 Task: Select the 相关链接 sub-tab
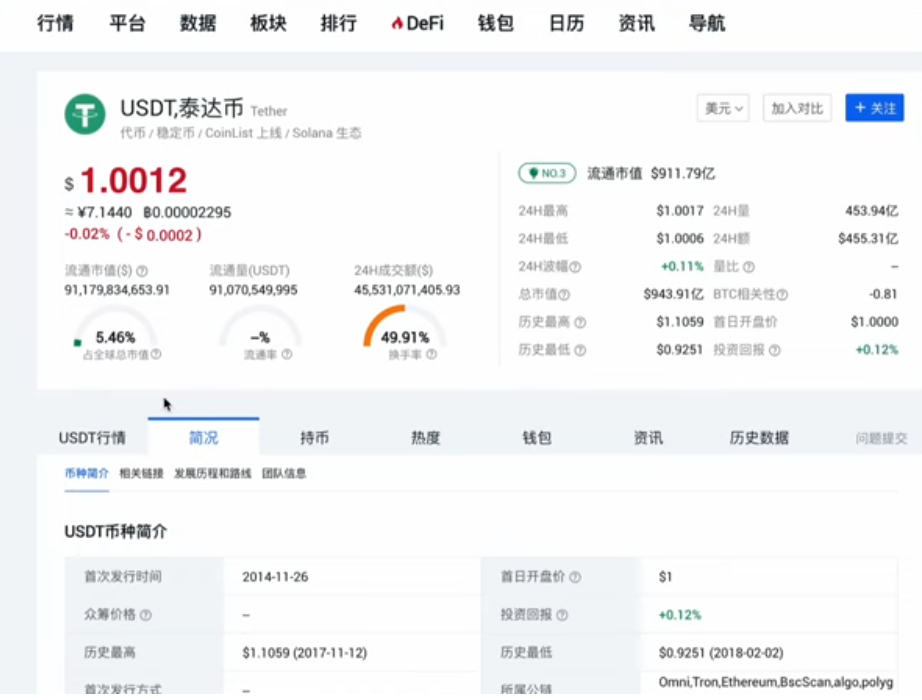tap(141, 474)
